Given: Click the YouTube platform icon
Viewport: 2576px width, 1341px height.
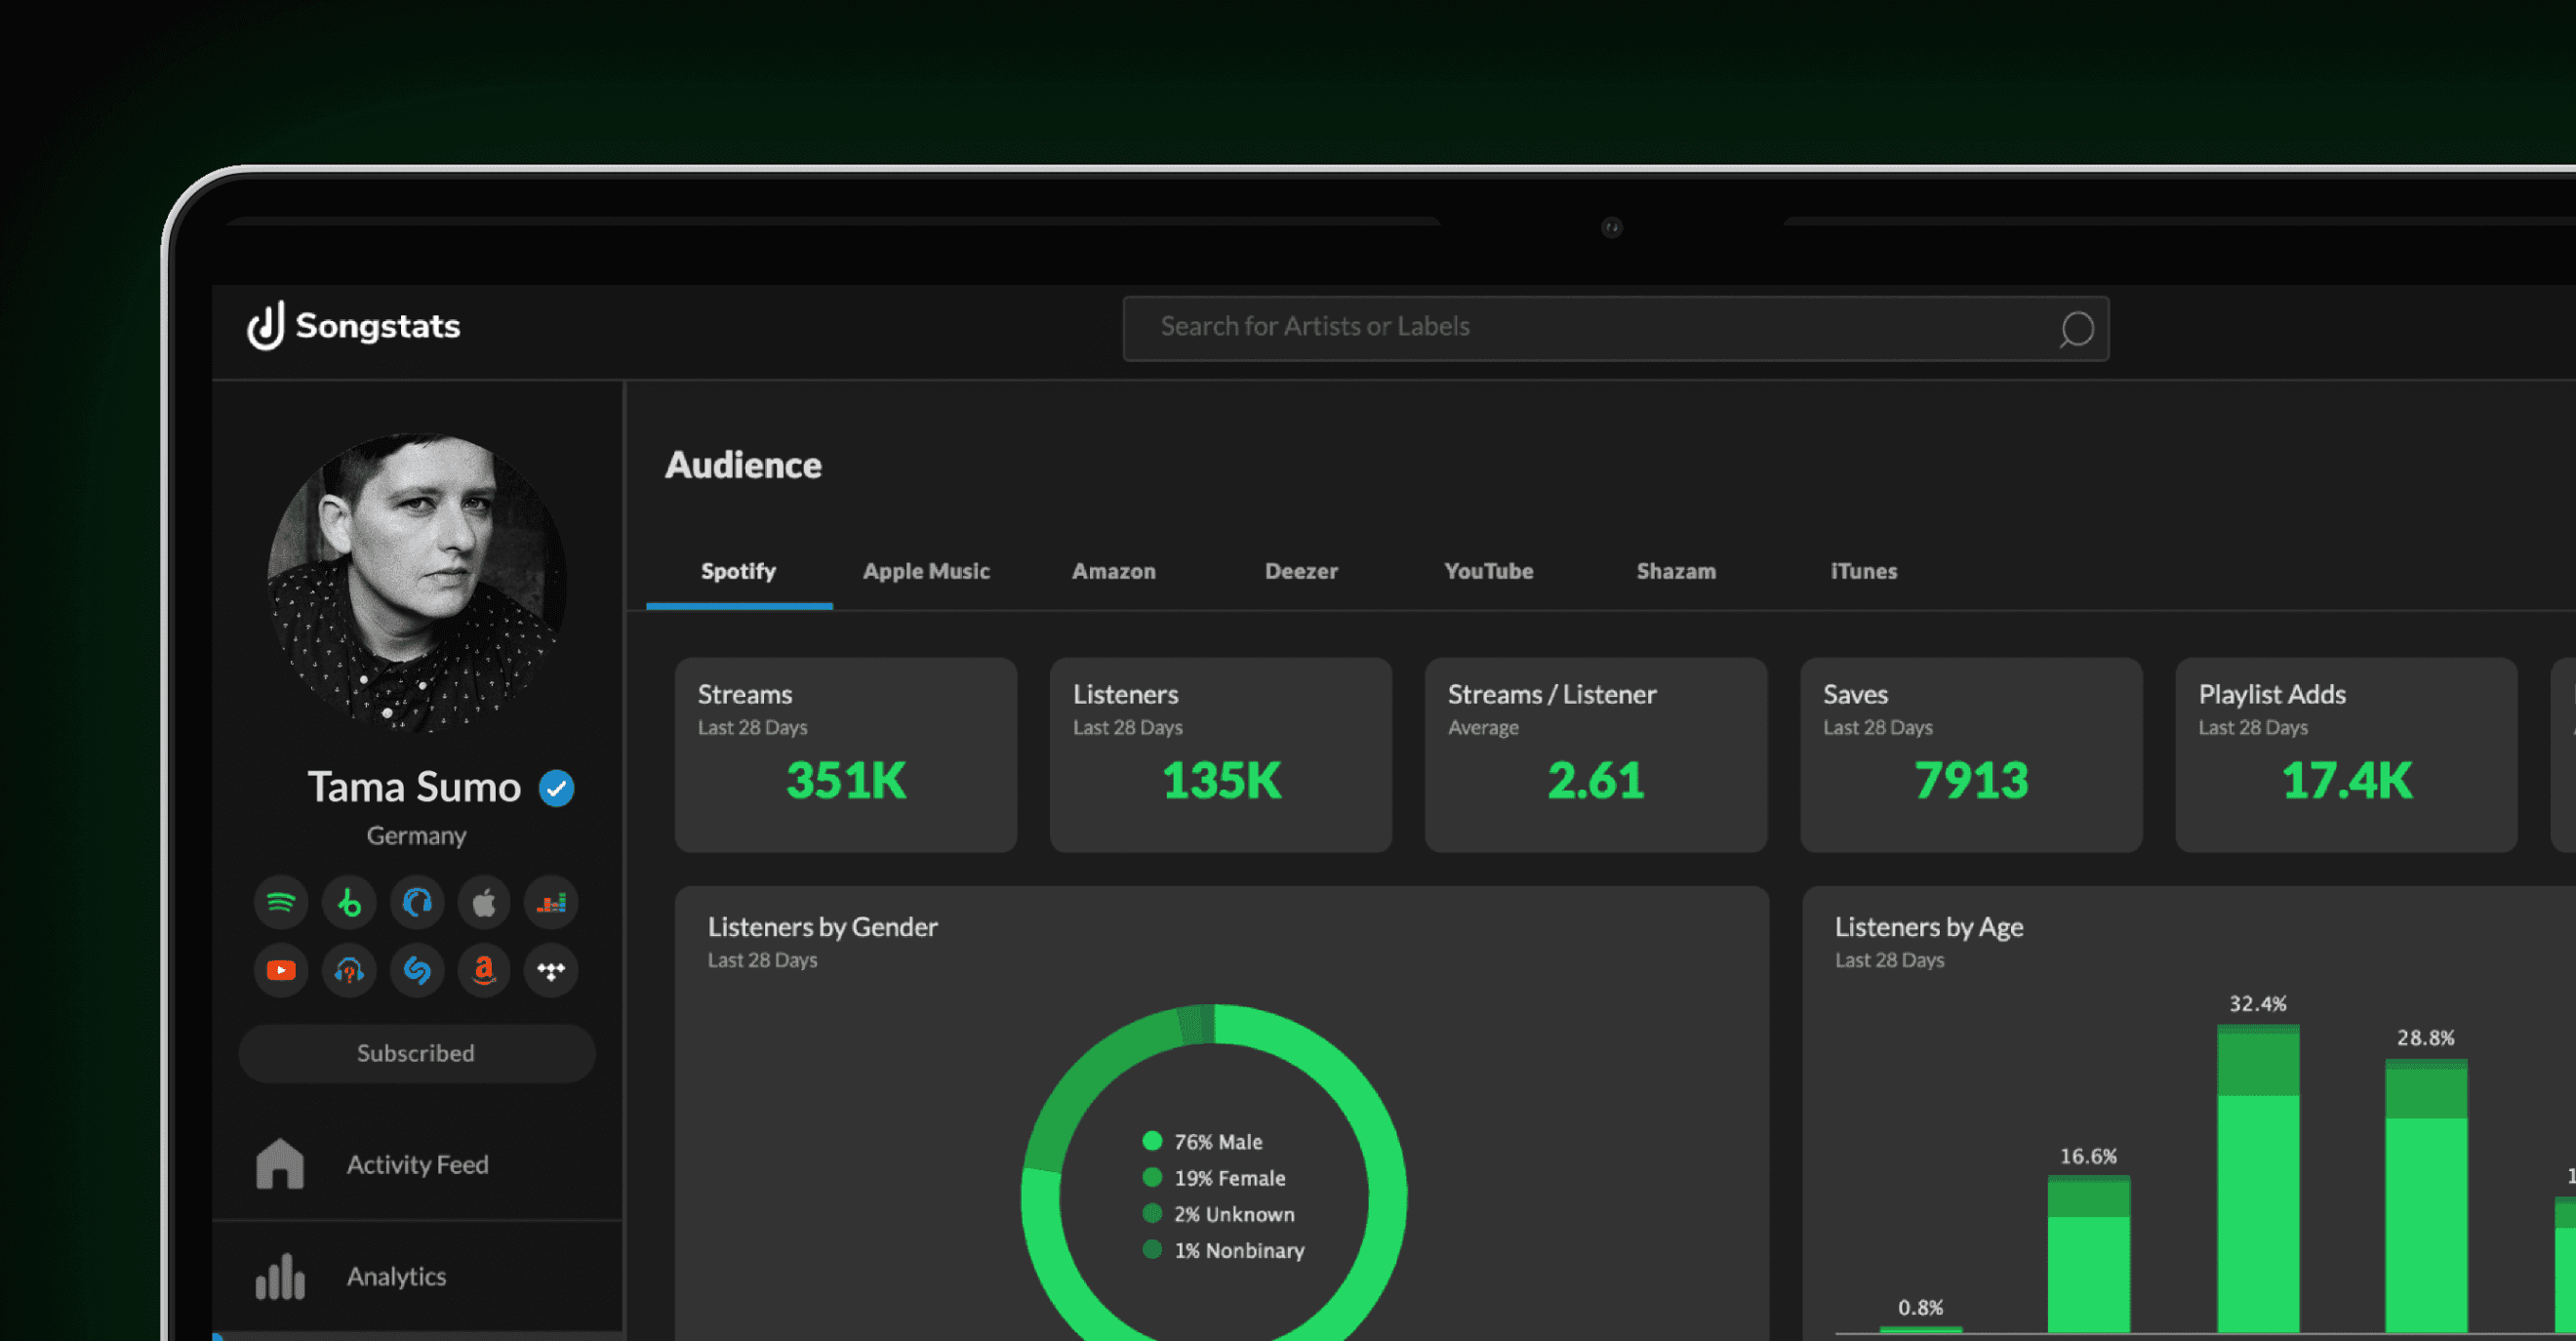Looking at the screenshot, I should pos(281,970).
